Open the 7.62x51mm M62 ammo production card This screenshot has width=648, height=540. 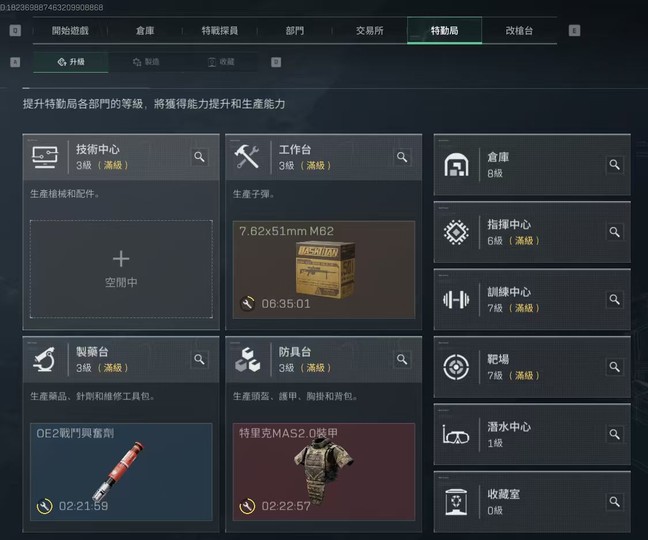pyautogui.click(x=324, y=269)
